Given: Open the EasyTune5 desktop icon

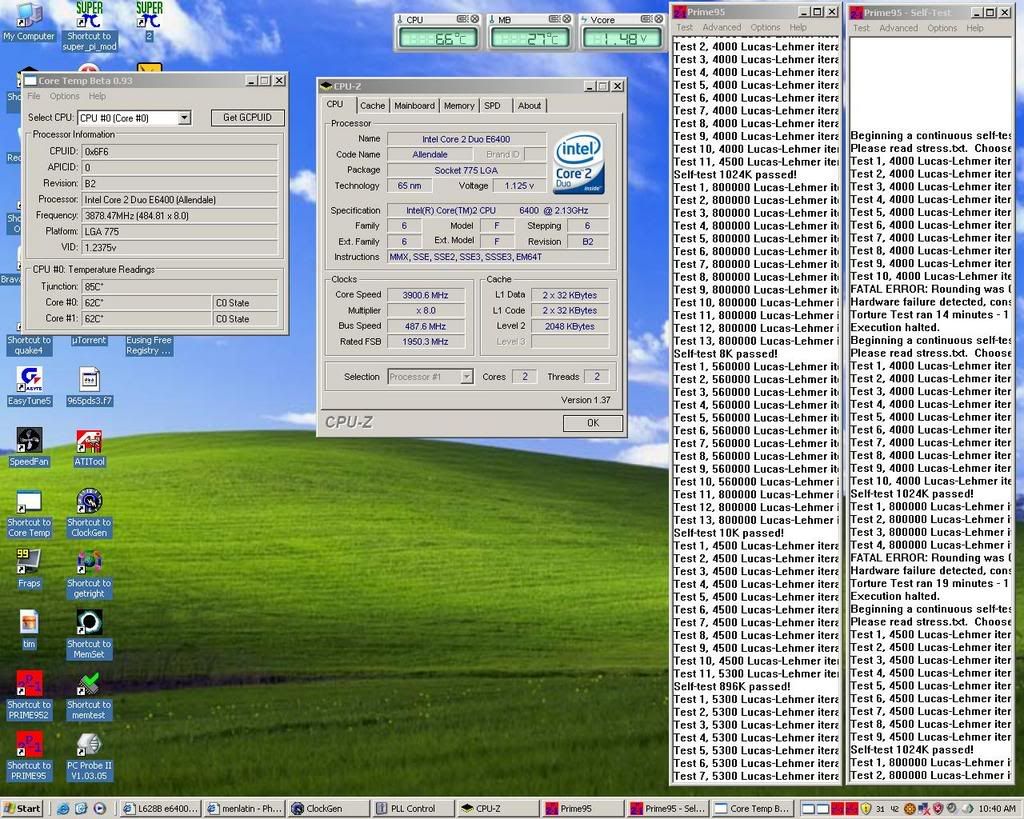Looking at the screenshot, I should (29, 380).
